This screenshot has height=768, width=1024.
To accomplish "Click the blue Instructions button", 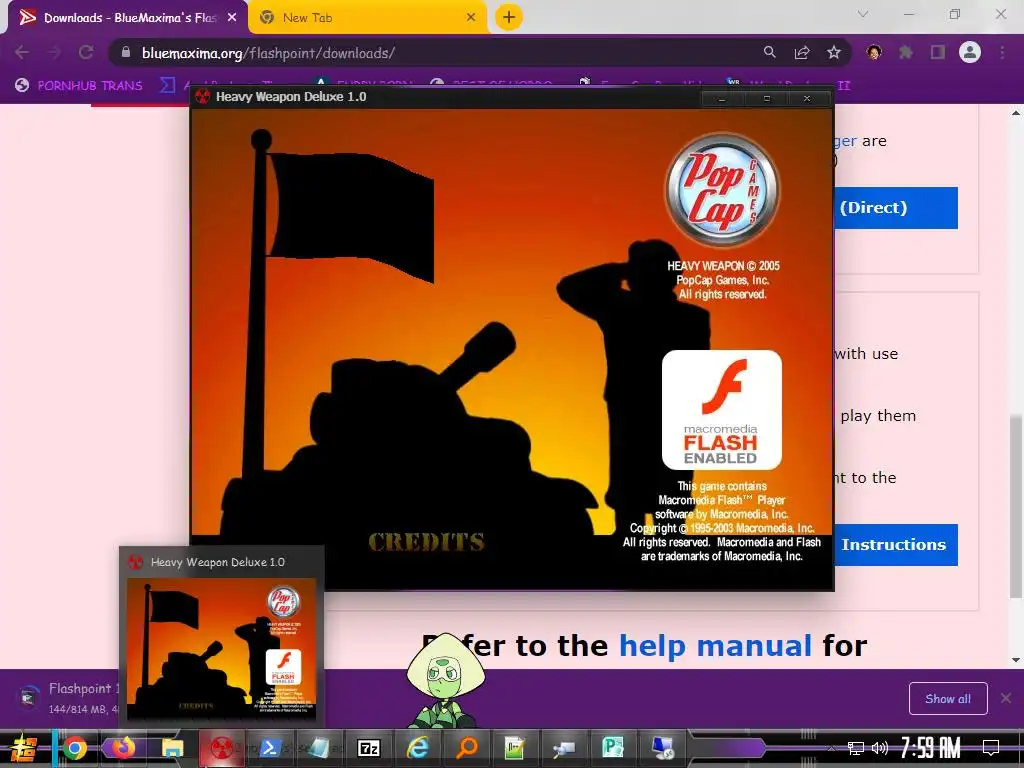I will pos(896,545).
